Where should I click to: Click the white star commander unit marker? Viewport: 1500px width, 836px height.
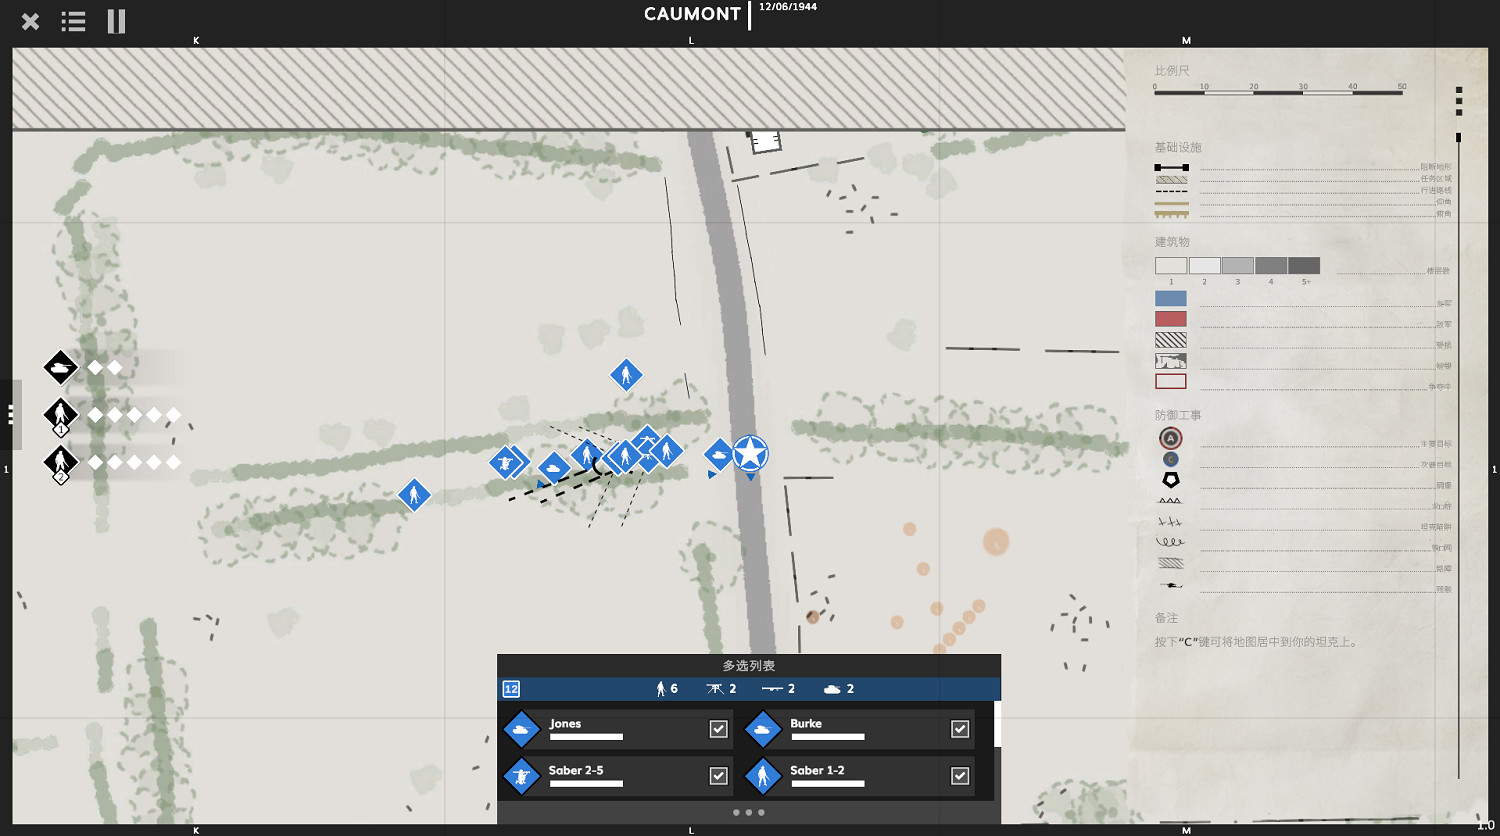pos(750,454)
